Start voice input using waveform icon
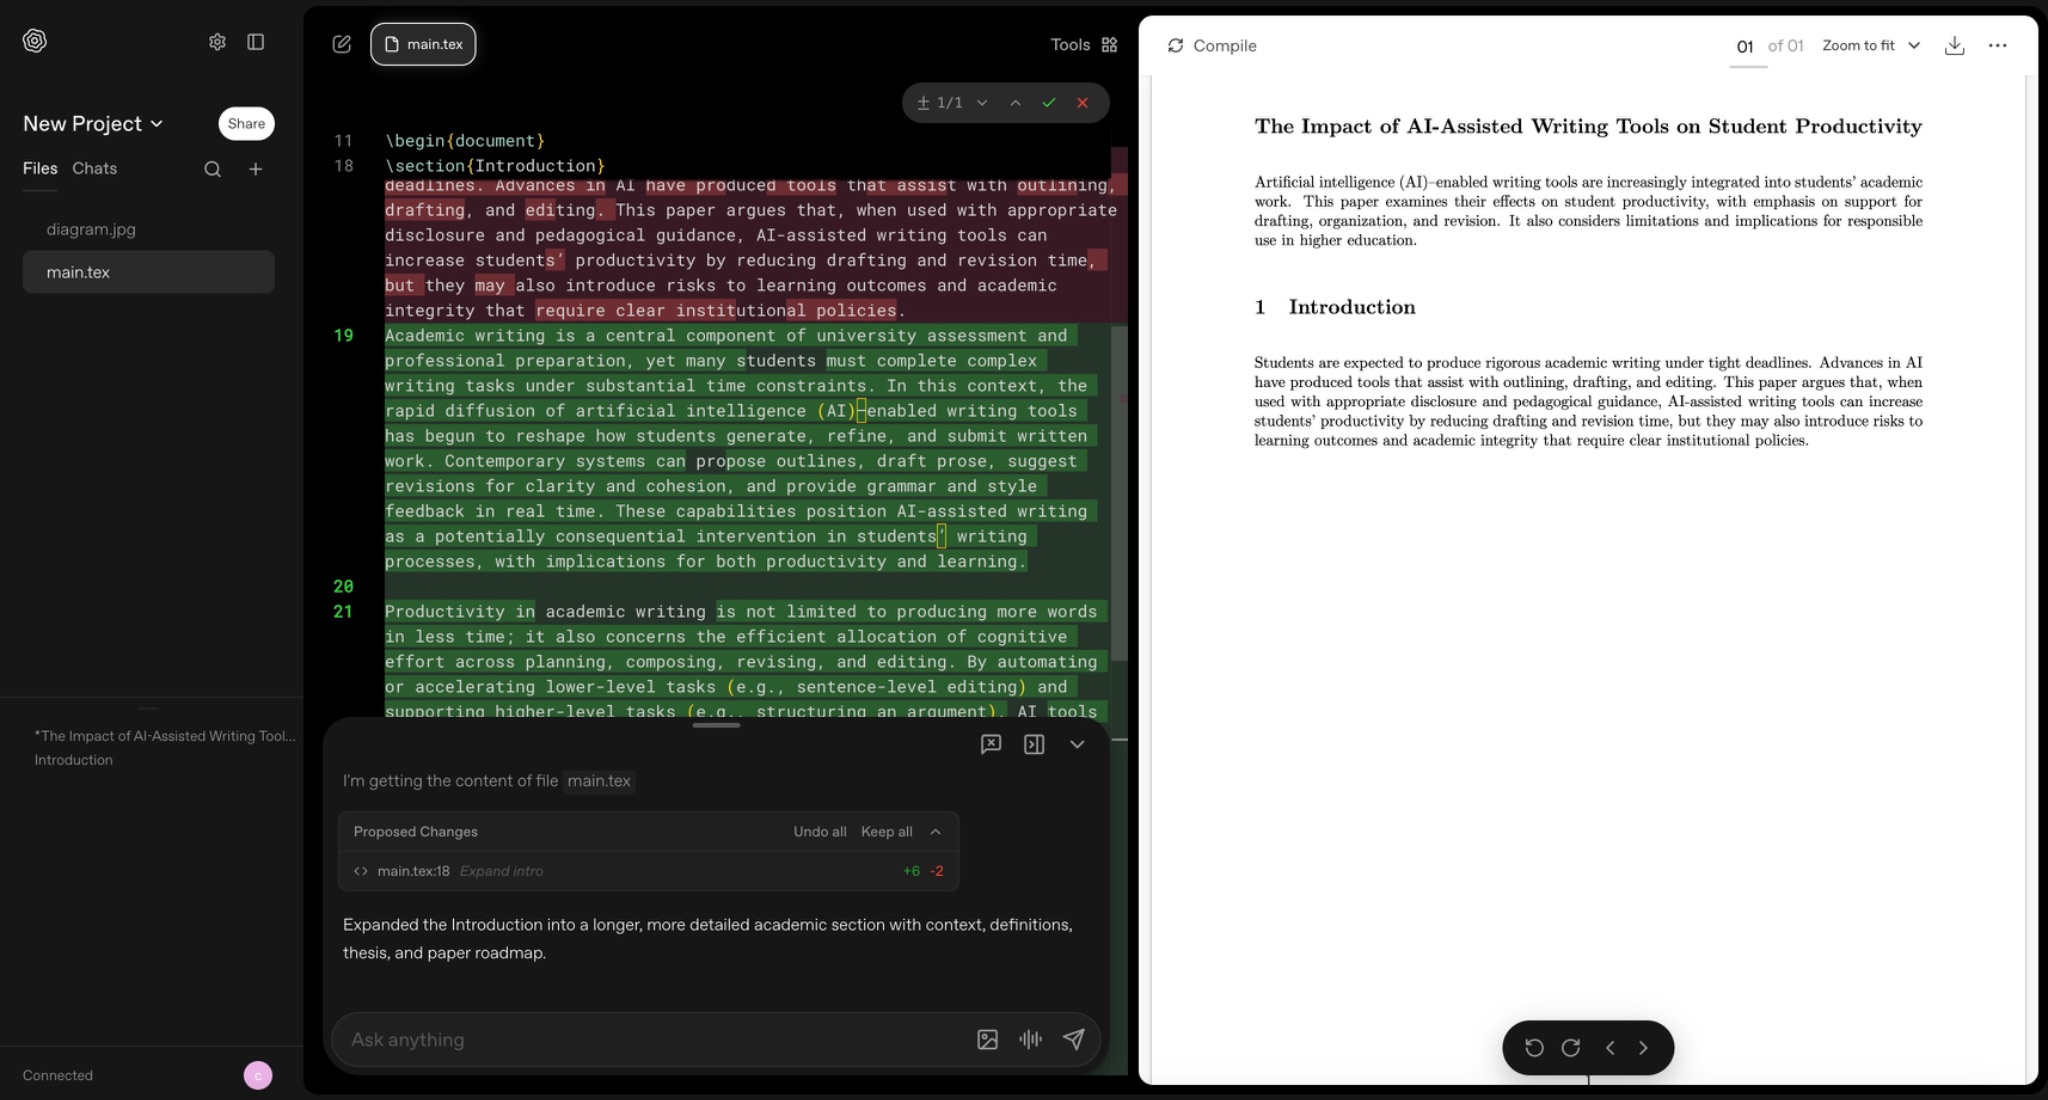 click(1030, 1040)
